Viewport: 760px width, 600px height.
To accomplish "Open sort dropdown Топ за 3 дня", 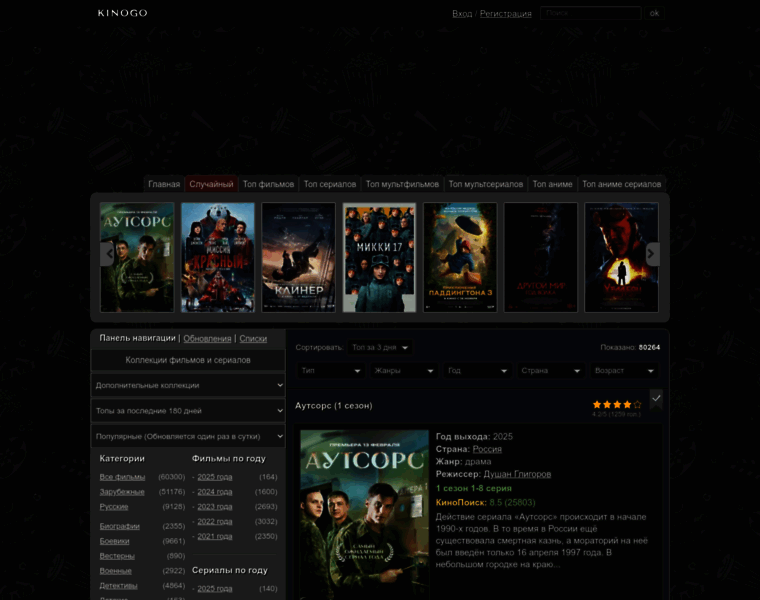I will click(380, 347).
